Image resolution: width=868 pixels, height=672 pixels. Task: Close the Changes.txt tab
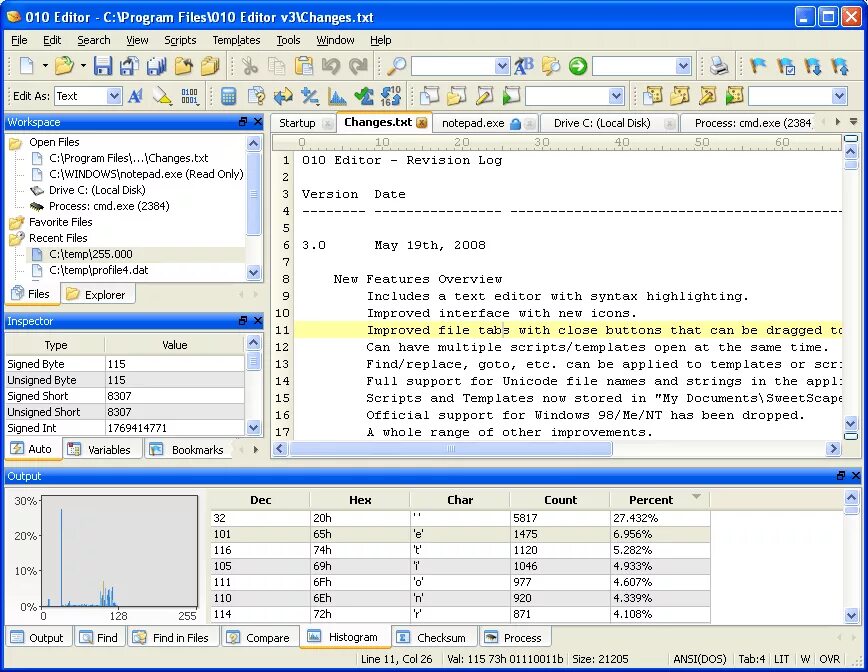[x=422, y=123]
